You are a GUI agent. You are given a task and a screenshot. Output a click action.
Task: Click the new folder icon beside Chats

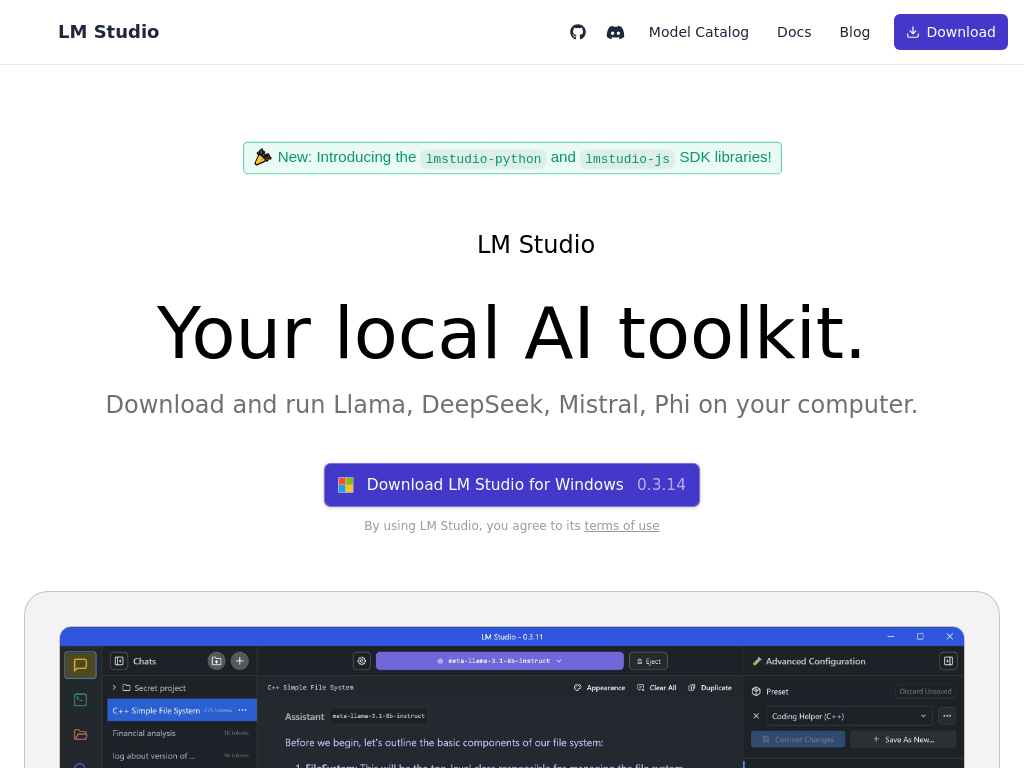coord(216,661)
